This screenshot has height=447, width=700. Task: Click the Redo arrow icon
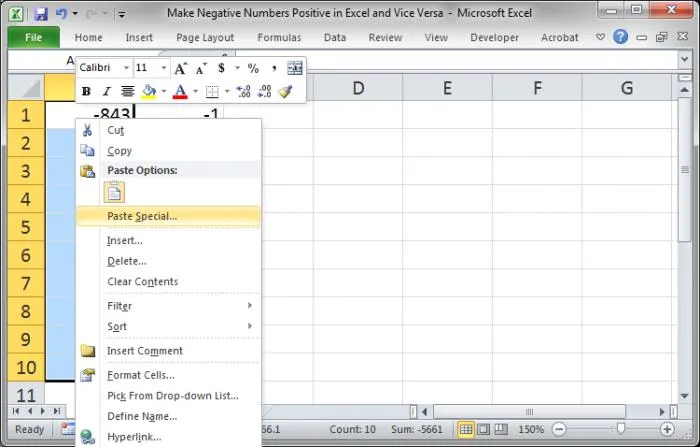[91, 13]
